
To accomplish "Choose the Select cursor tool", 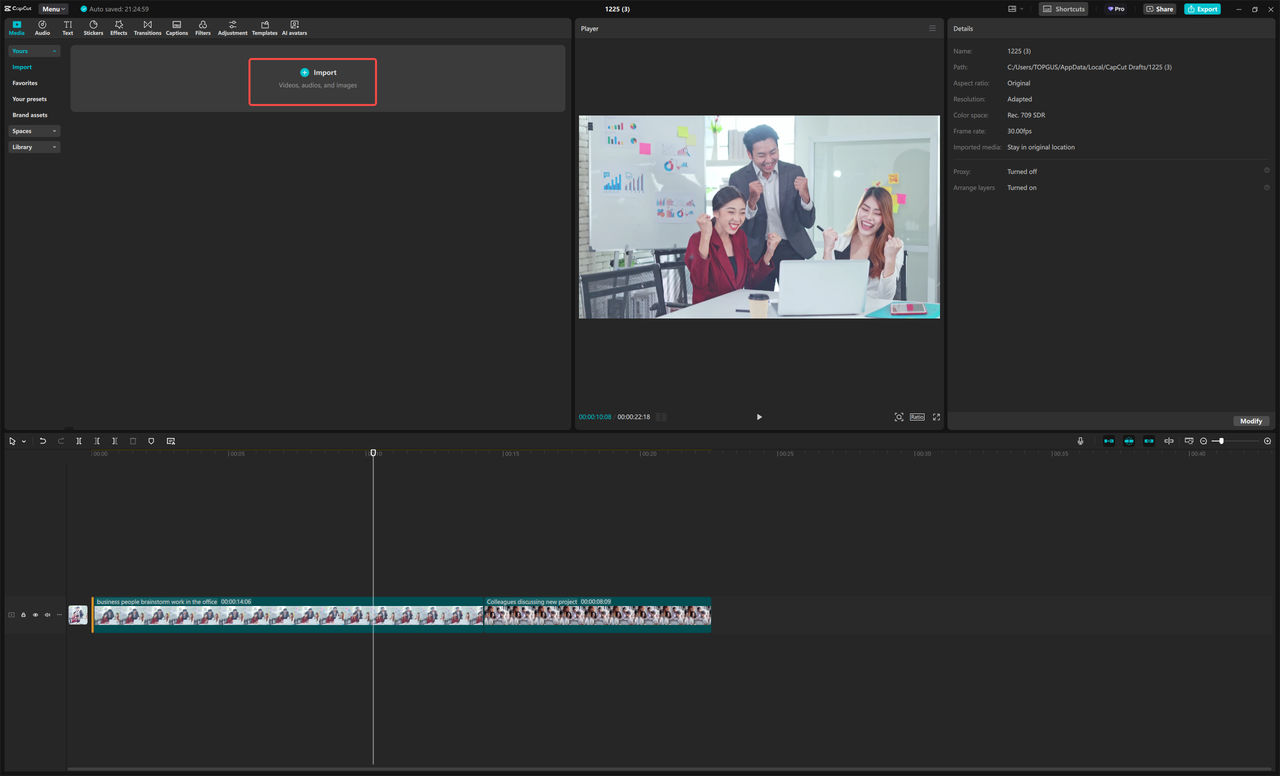I will [13, 441].
